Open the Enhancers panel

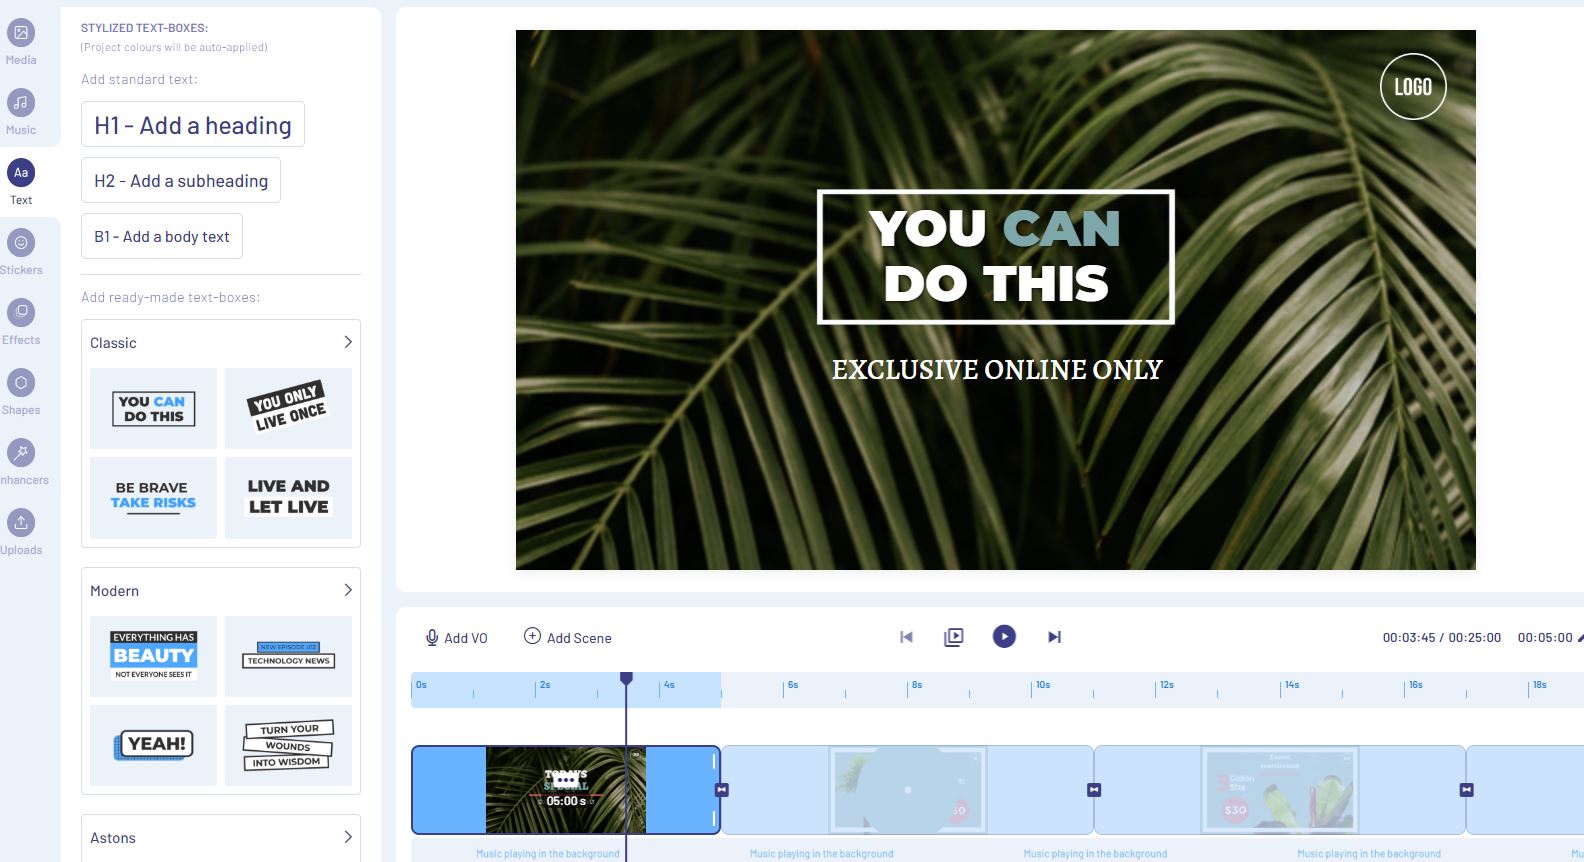pyautogui.click(x=21, y=454)
